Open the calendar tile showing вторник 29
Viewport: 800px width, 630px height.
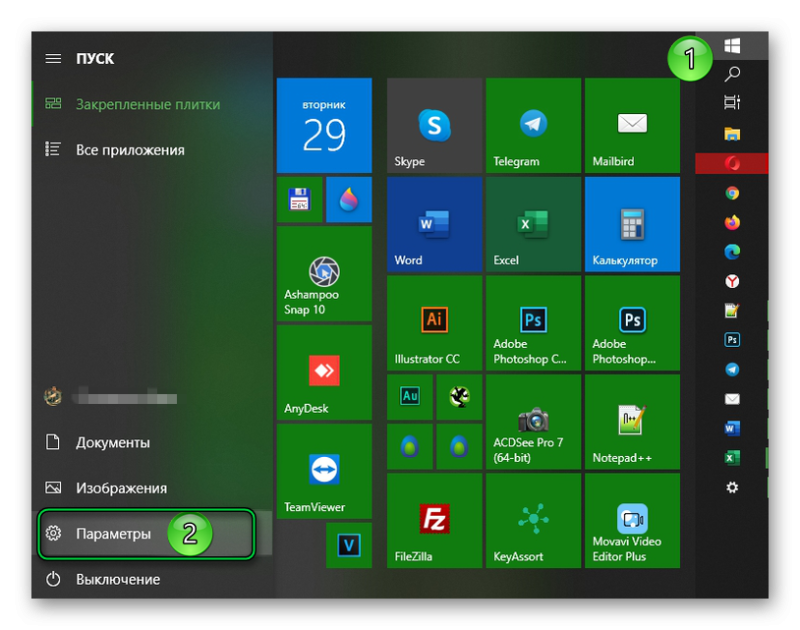(x=324, y=125)
